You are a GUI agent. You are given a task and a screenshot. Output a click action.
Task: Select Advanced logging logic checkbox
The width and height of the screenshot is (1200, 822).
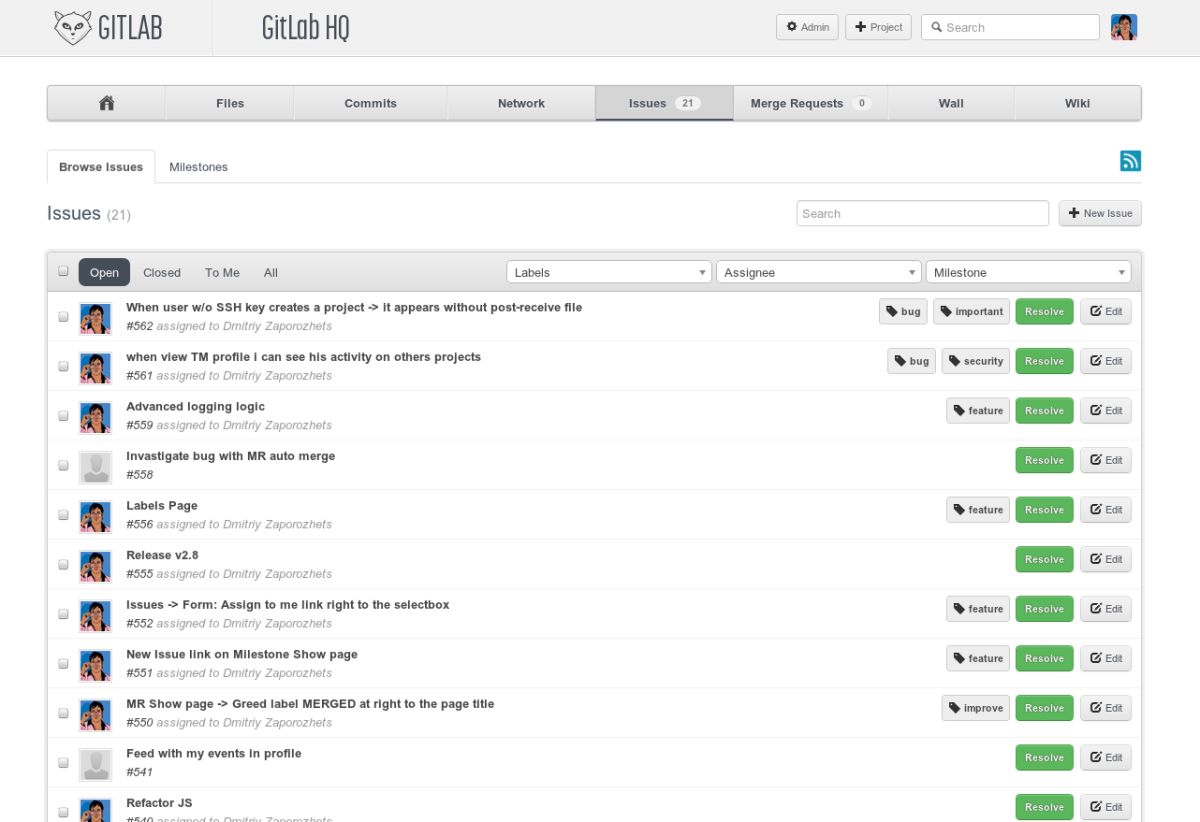tap(64, 416)
